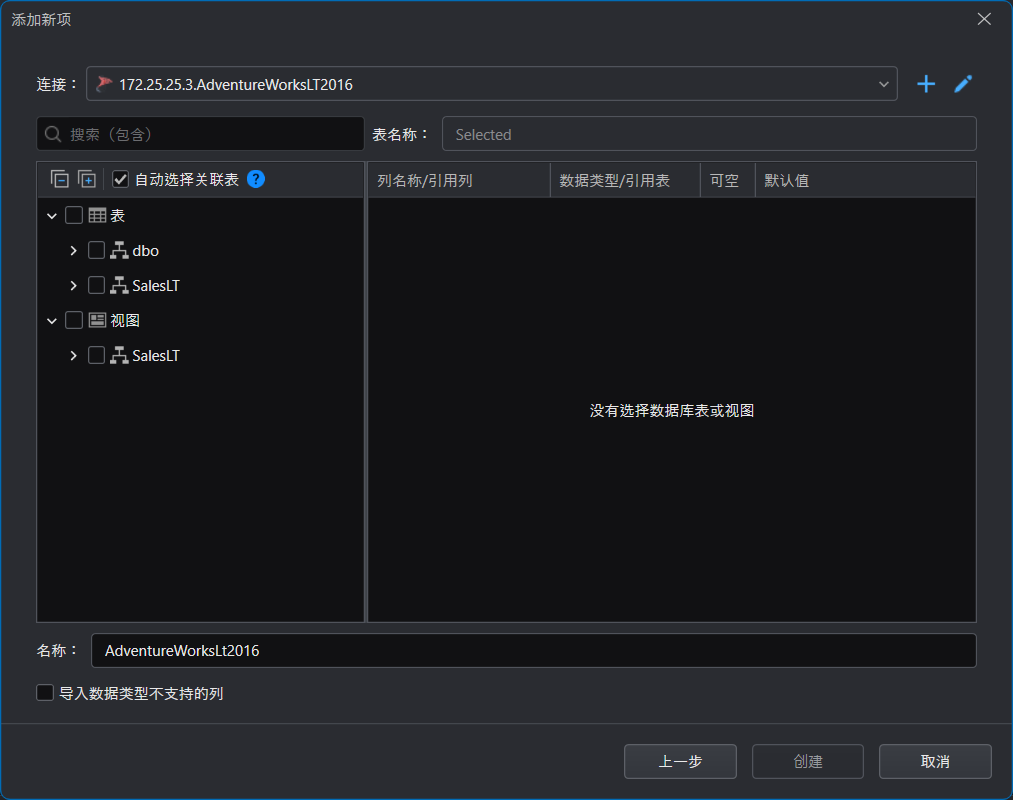
Task: Collapse the 表 tree node
Action: (x=52, y=216)
